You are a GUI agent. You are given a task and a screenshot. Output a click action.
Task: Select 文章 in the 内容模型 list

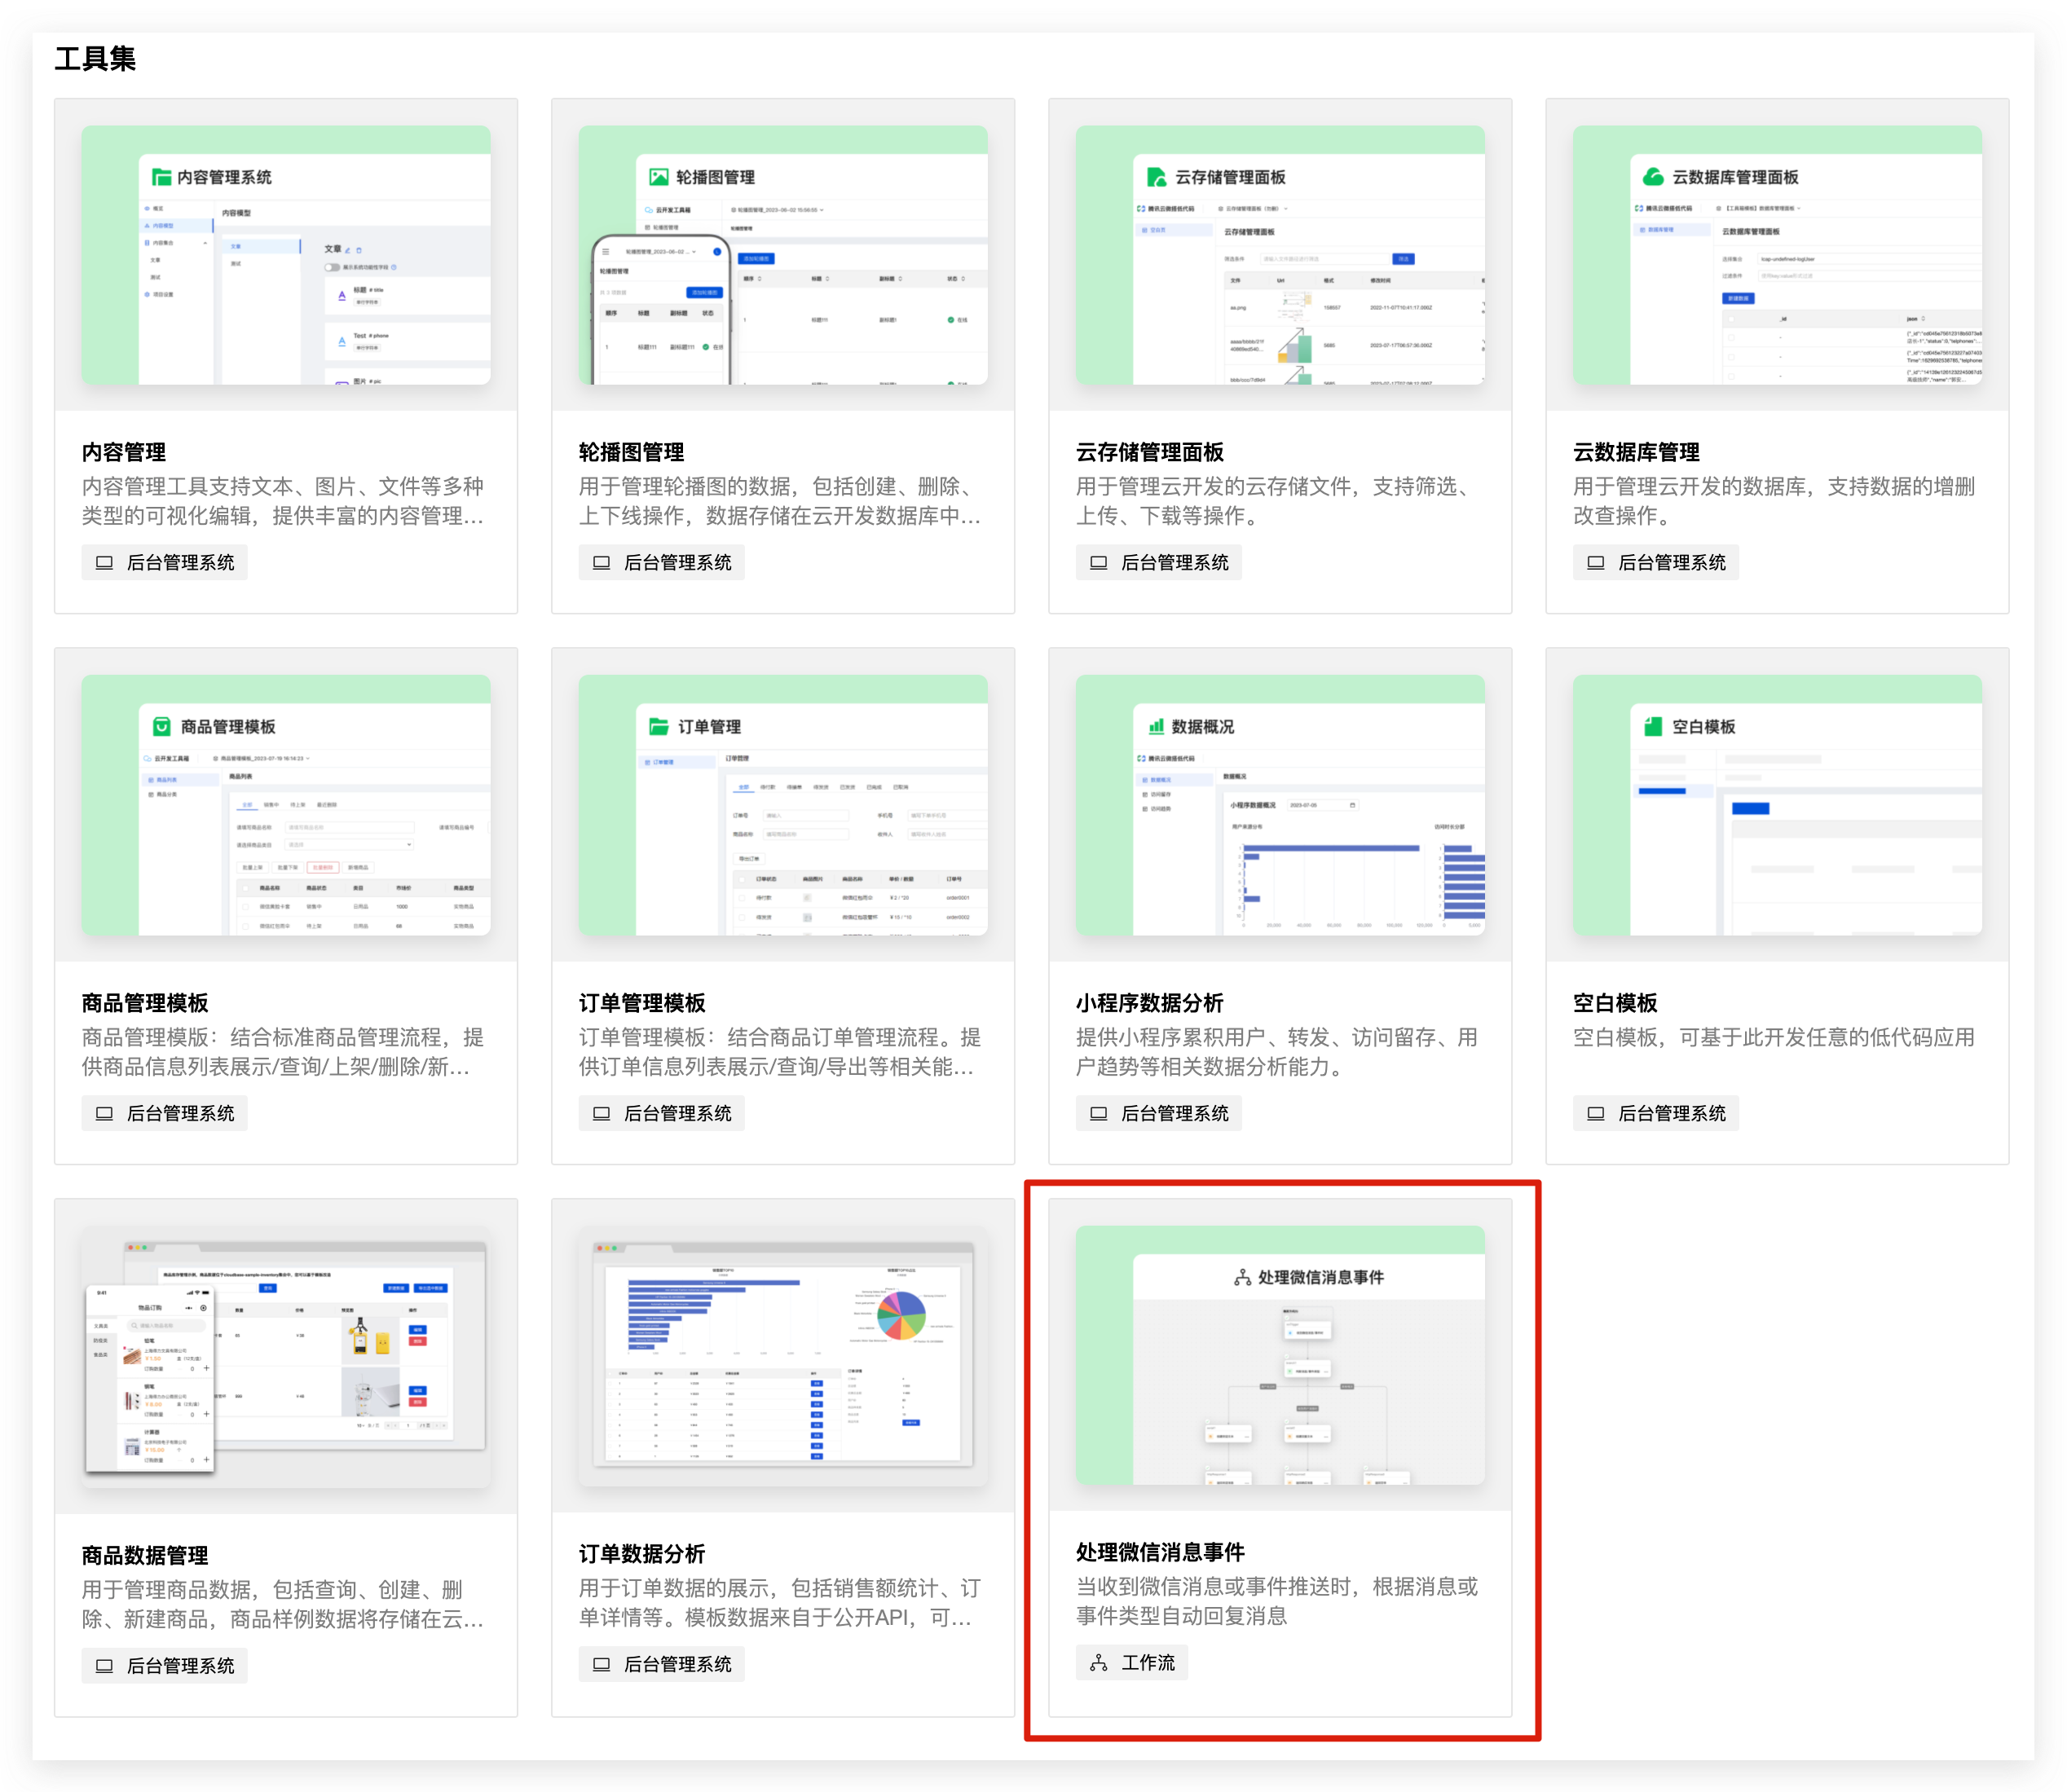(236, 246)
